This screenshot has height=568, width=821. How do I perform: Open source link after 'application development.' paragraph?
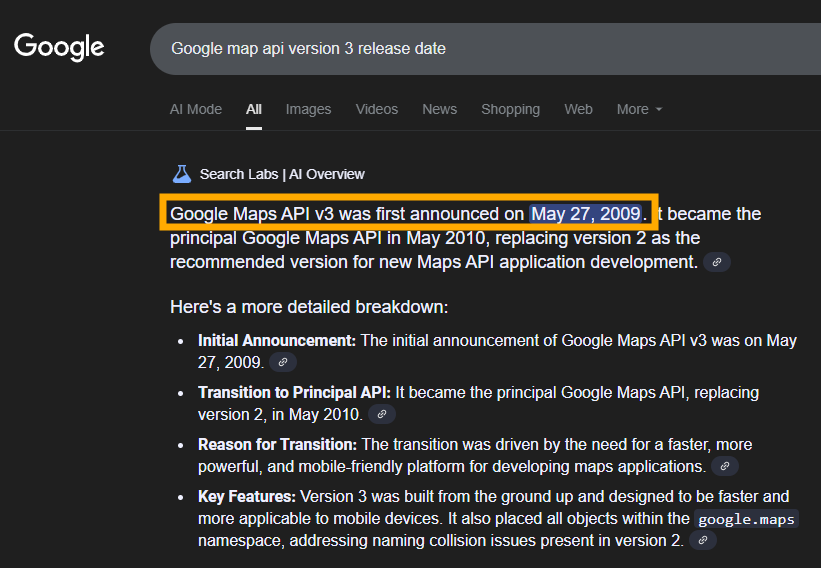click(716, 262)
